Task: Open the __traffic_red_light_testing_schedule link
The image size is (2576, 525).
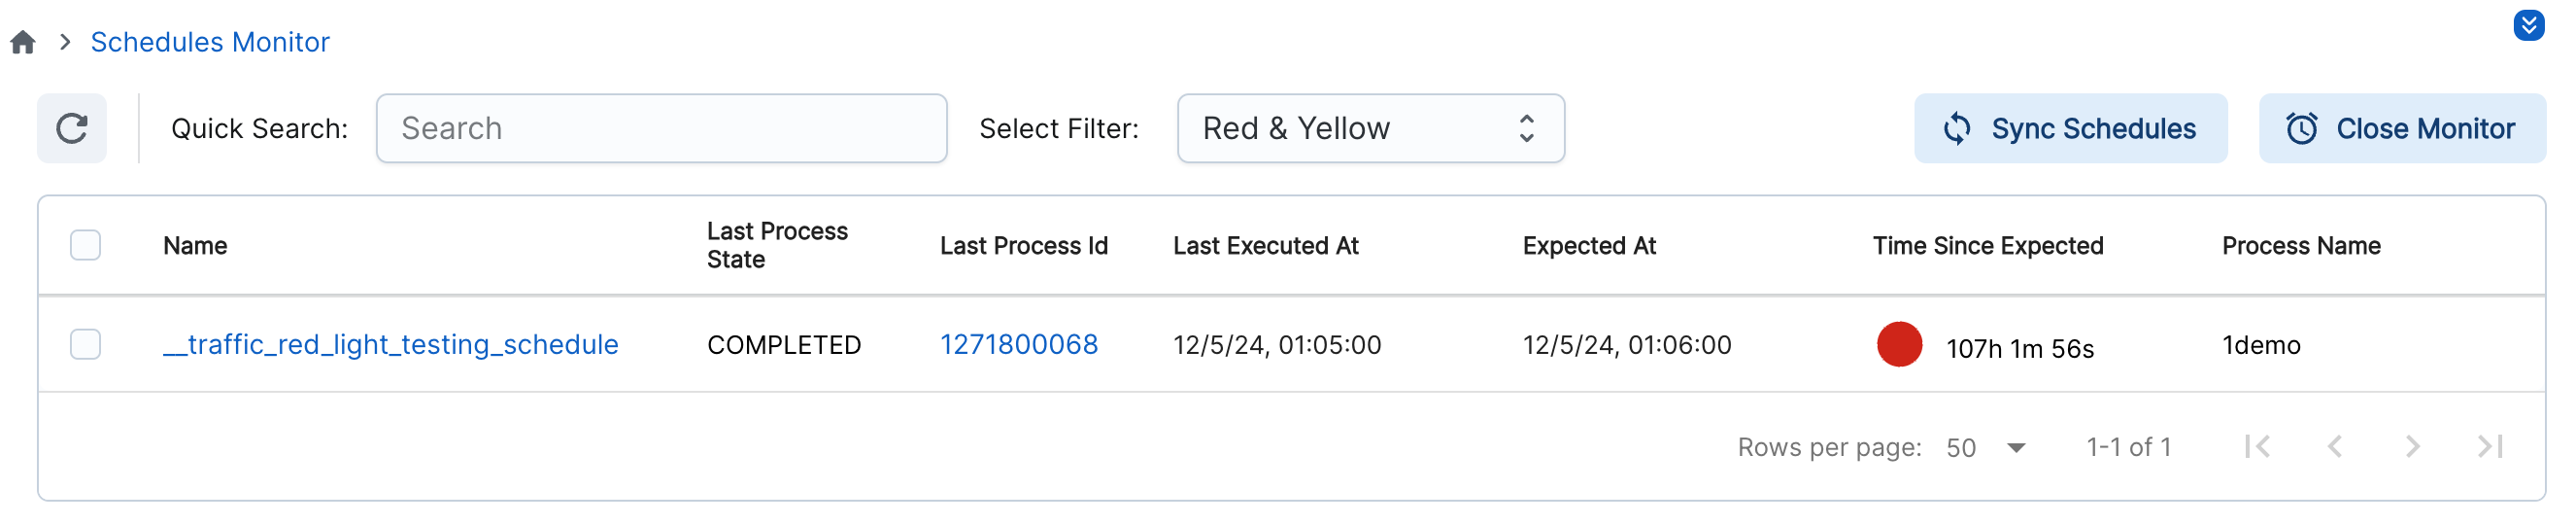Action: click(391, 344)
